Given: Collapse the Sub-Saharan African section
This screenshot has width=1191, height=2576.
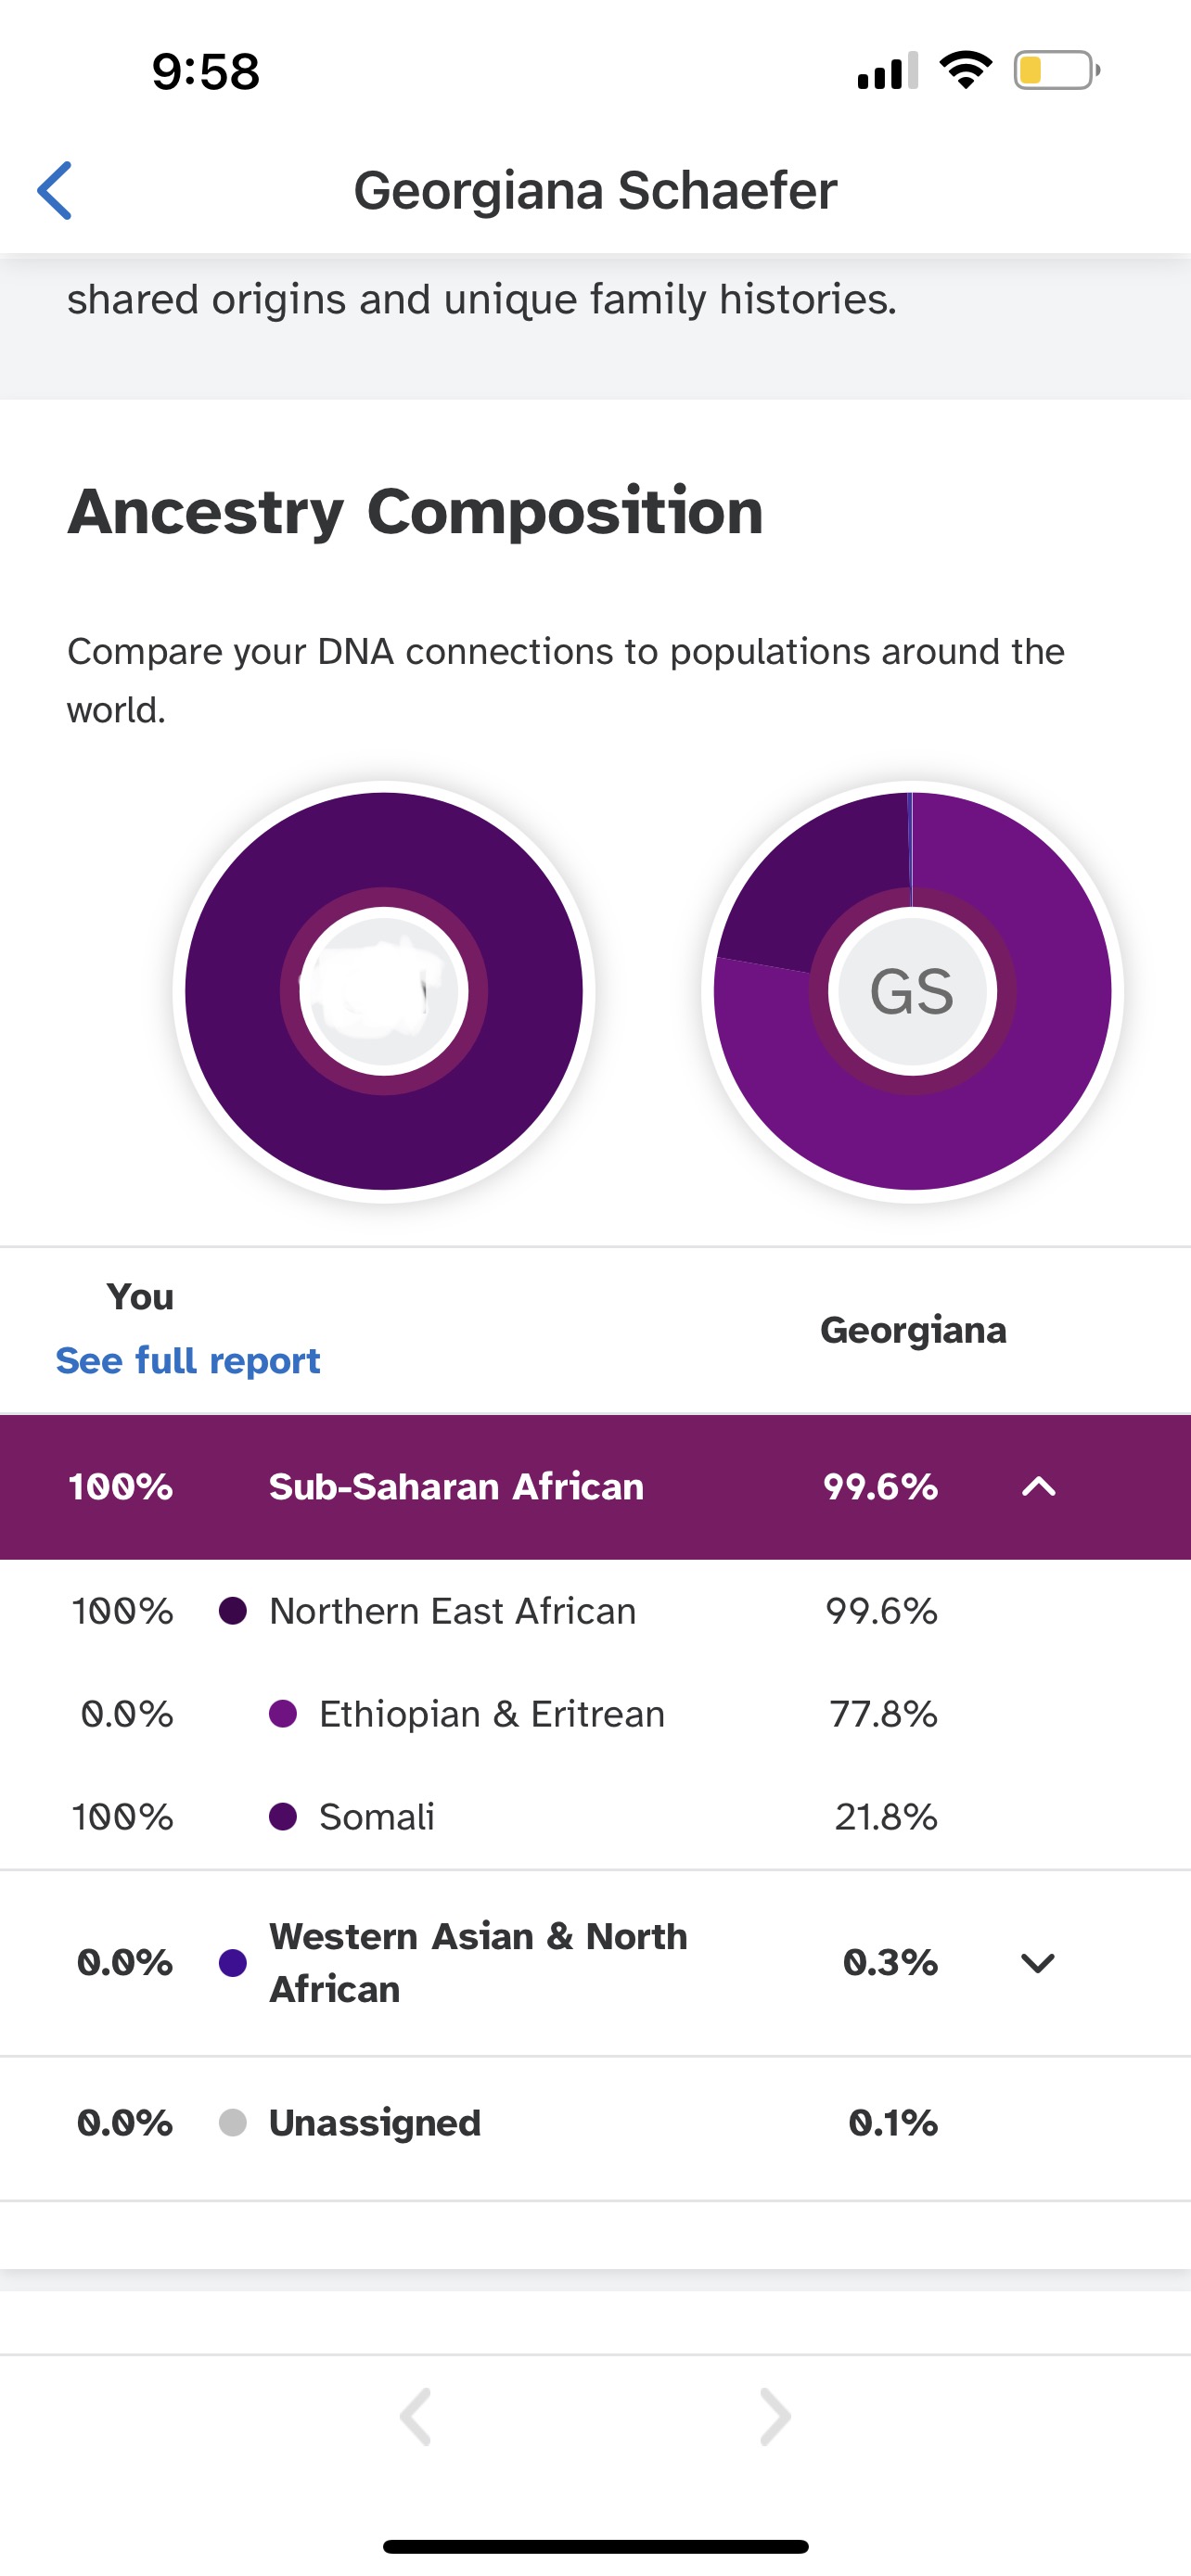Looking at the screenshot, I should click(x=1039, y=1486).
